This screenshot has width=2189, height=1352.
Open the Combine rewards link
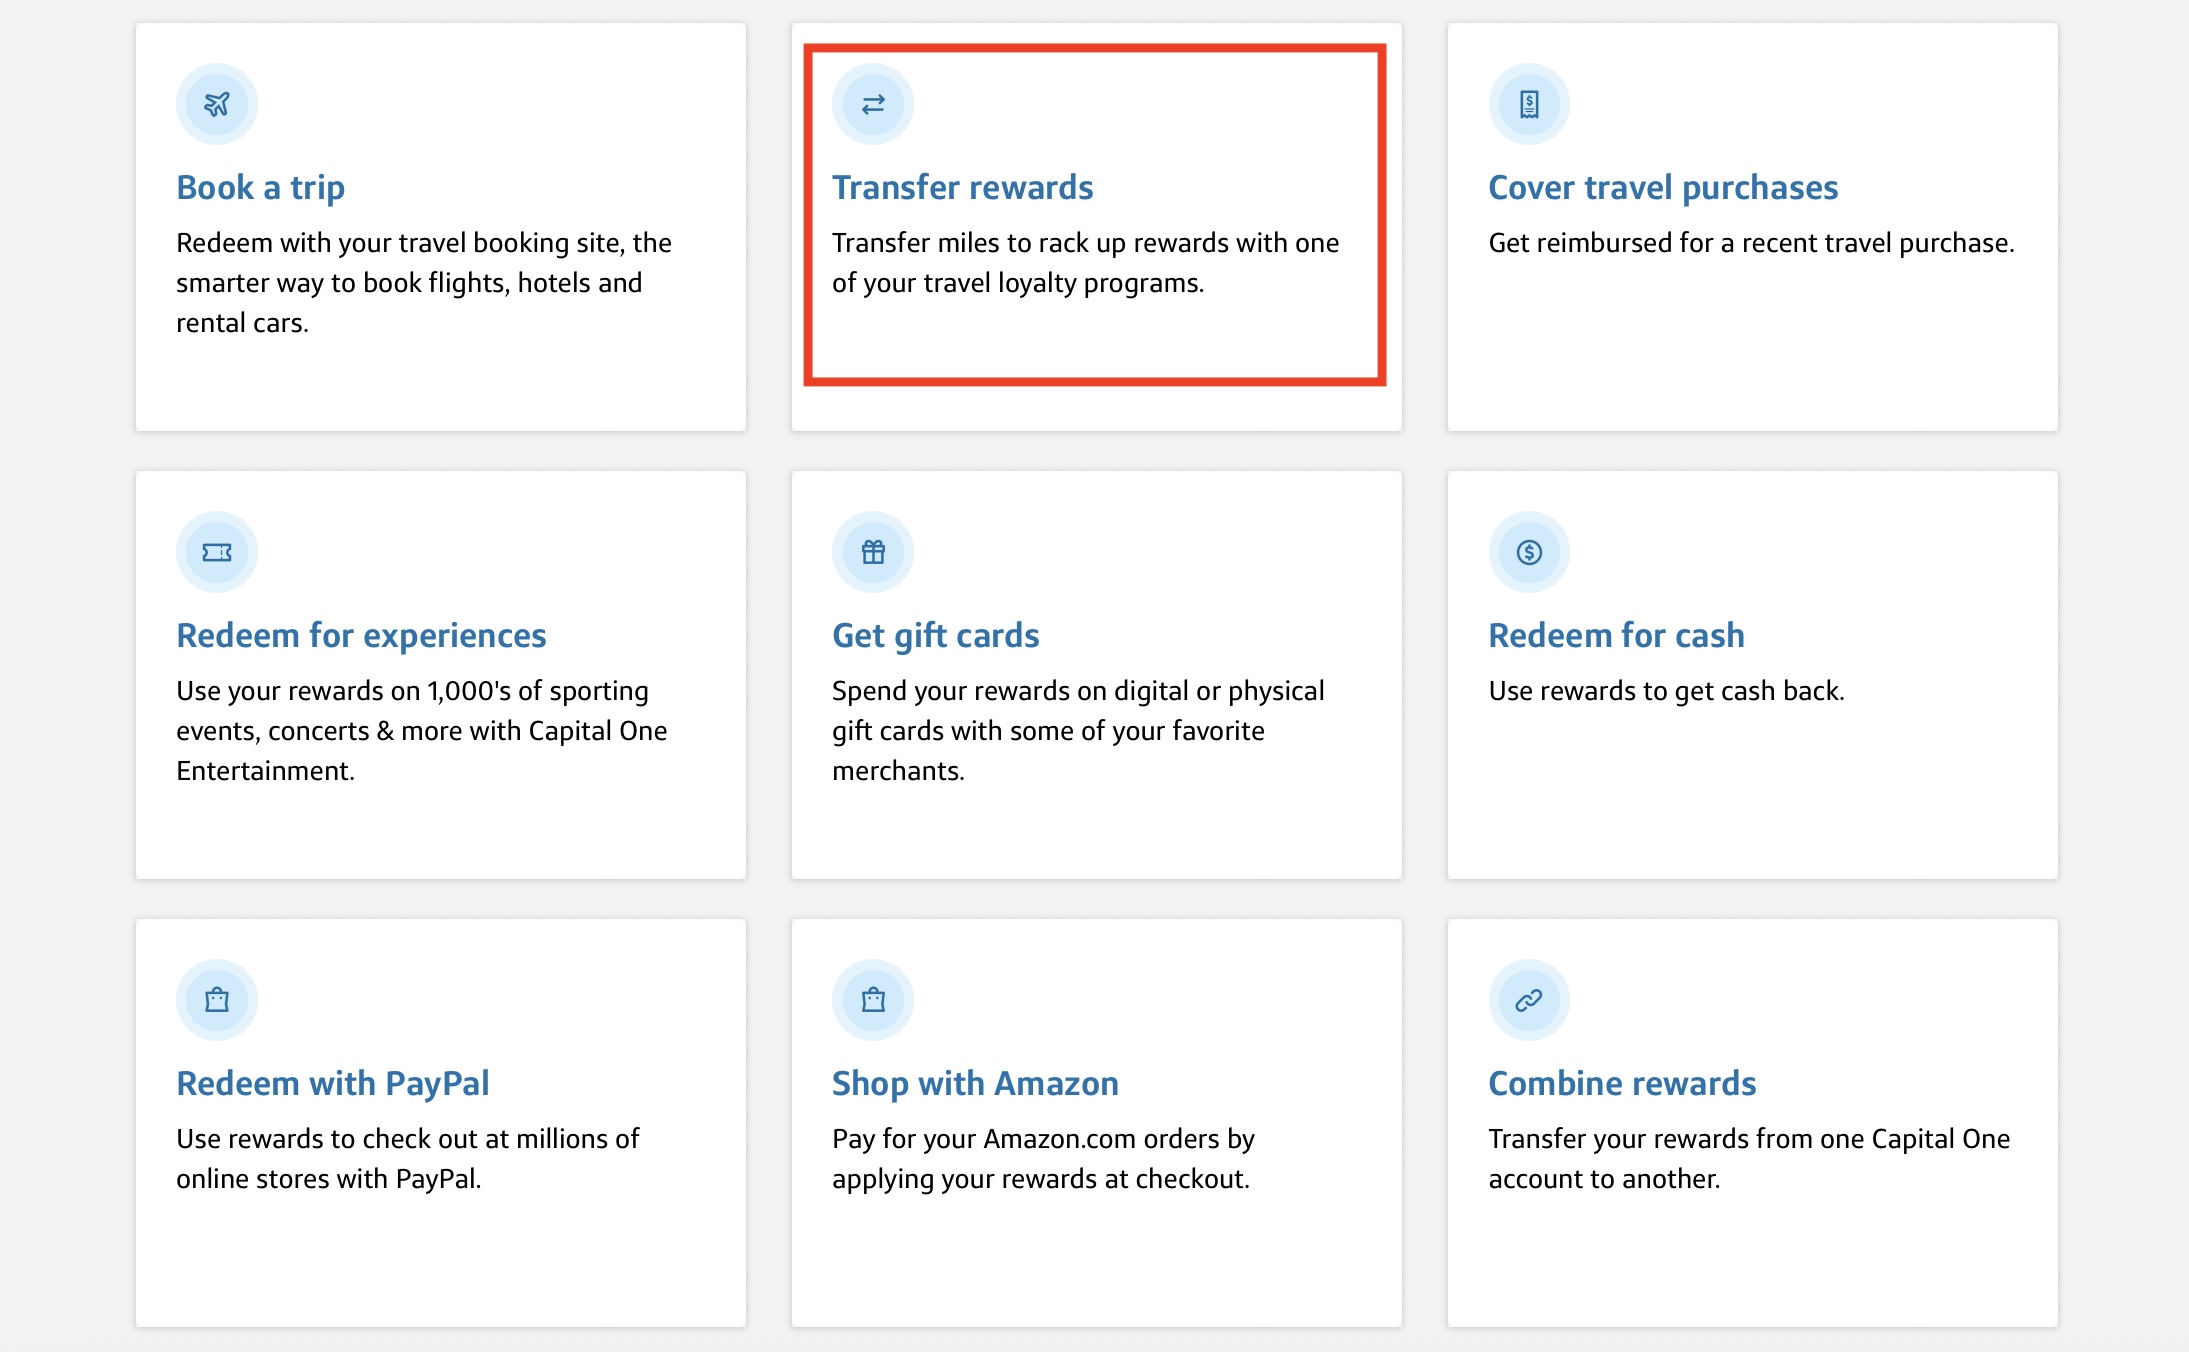pos(1622,1084)
